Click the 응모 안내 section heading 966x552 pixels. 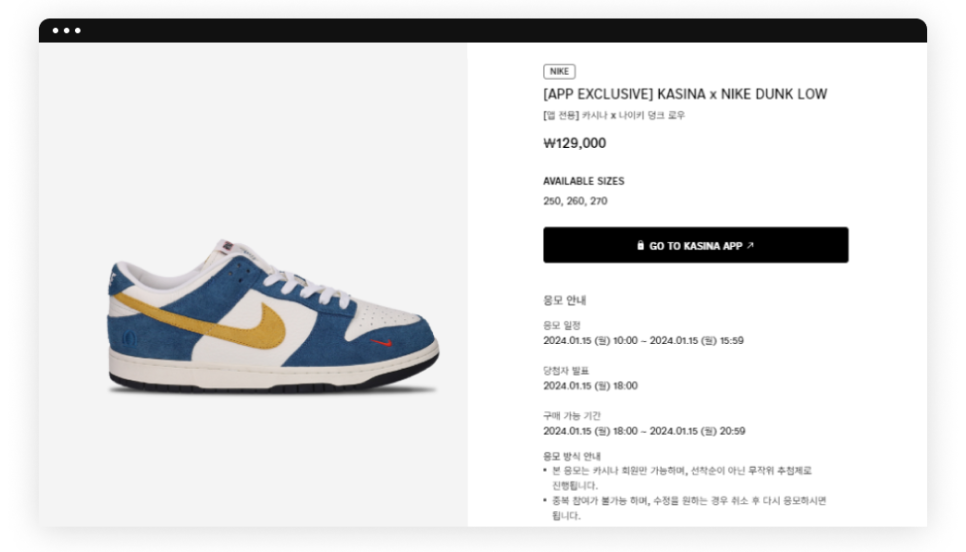pyautogui.click(x=564, y=300)
